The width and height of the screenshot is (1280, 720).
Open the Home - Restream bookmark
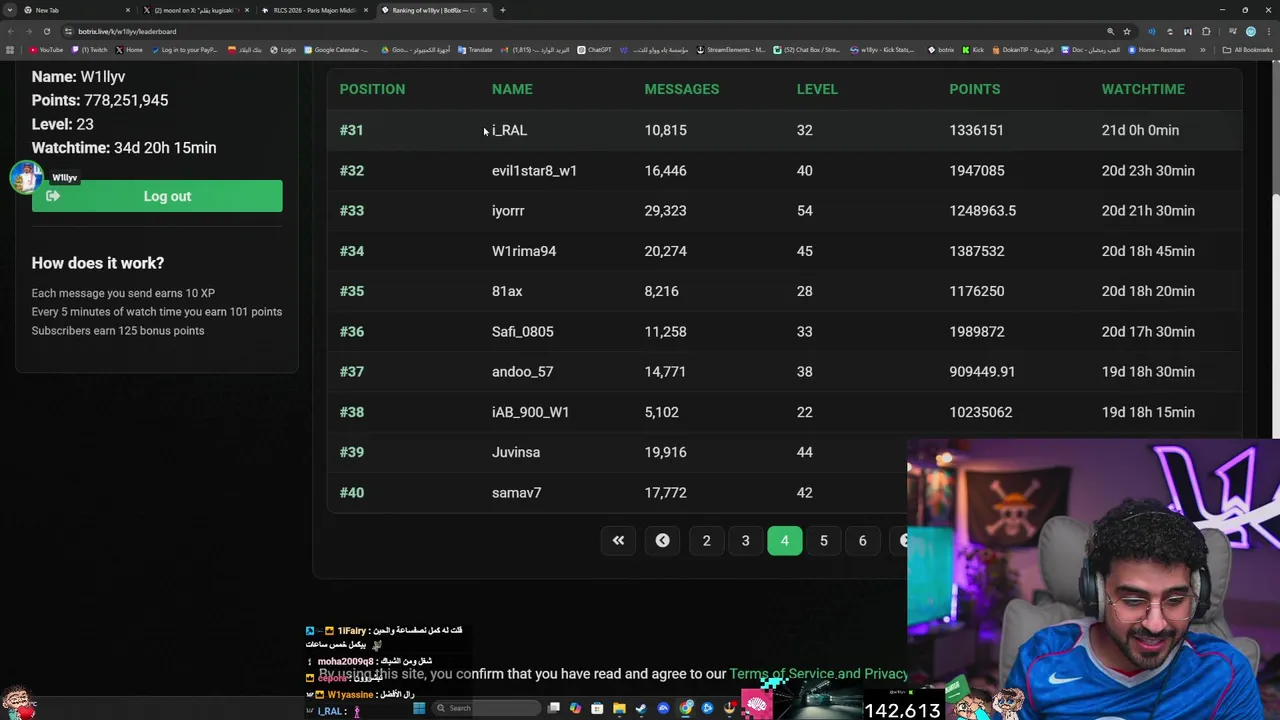click(x=1156, y=50)
